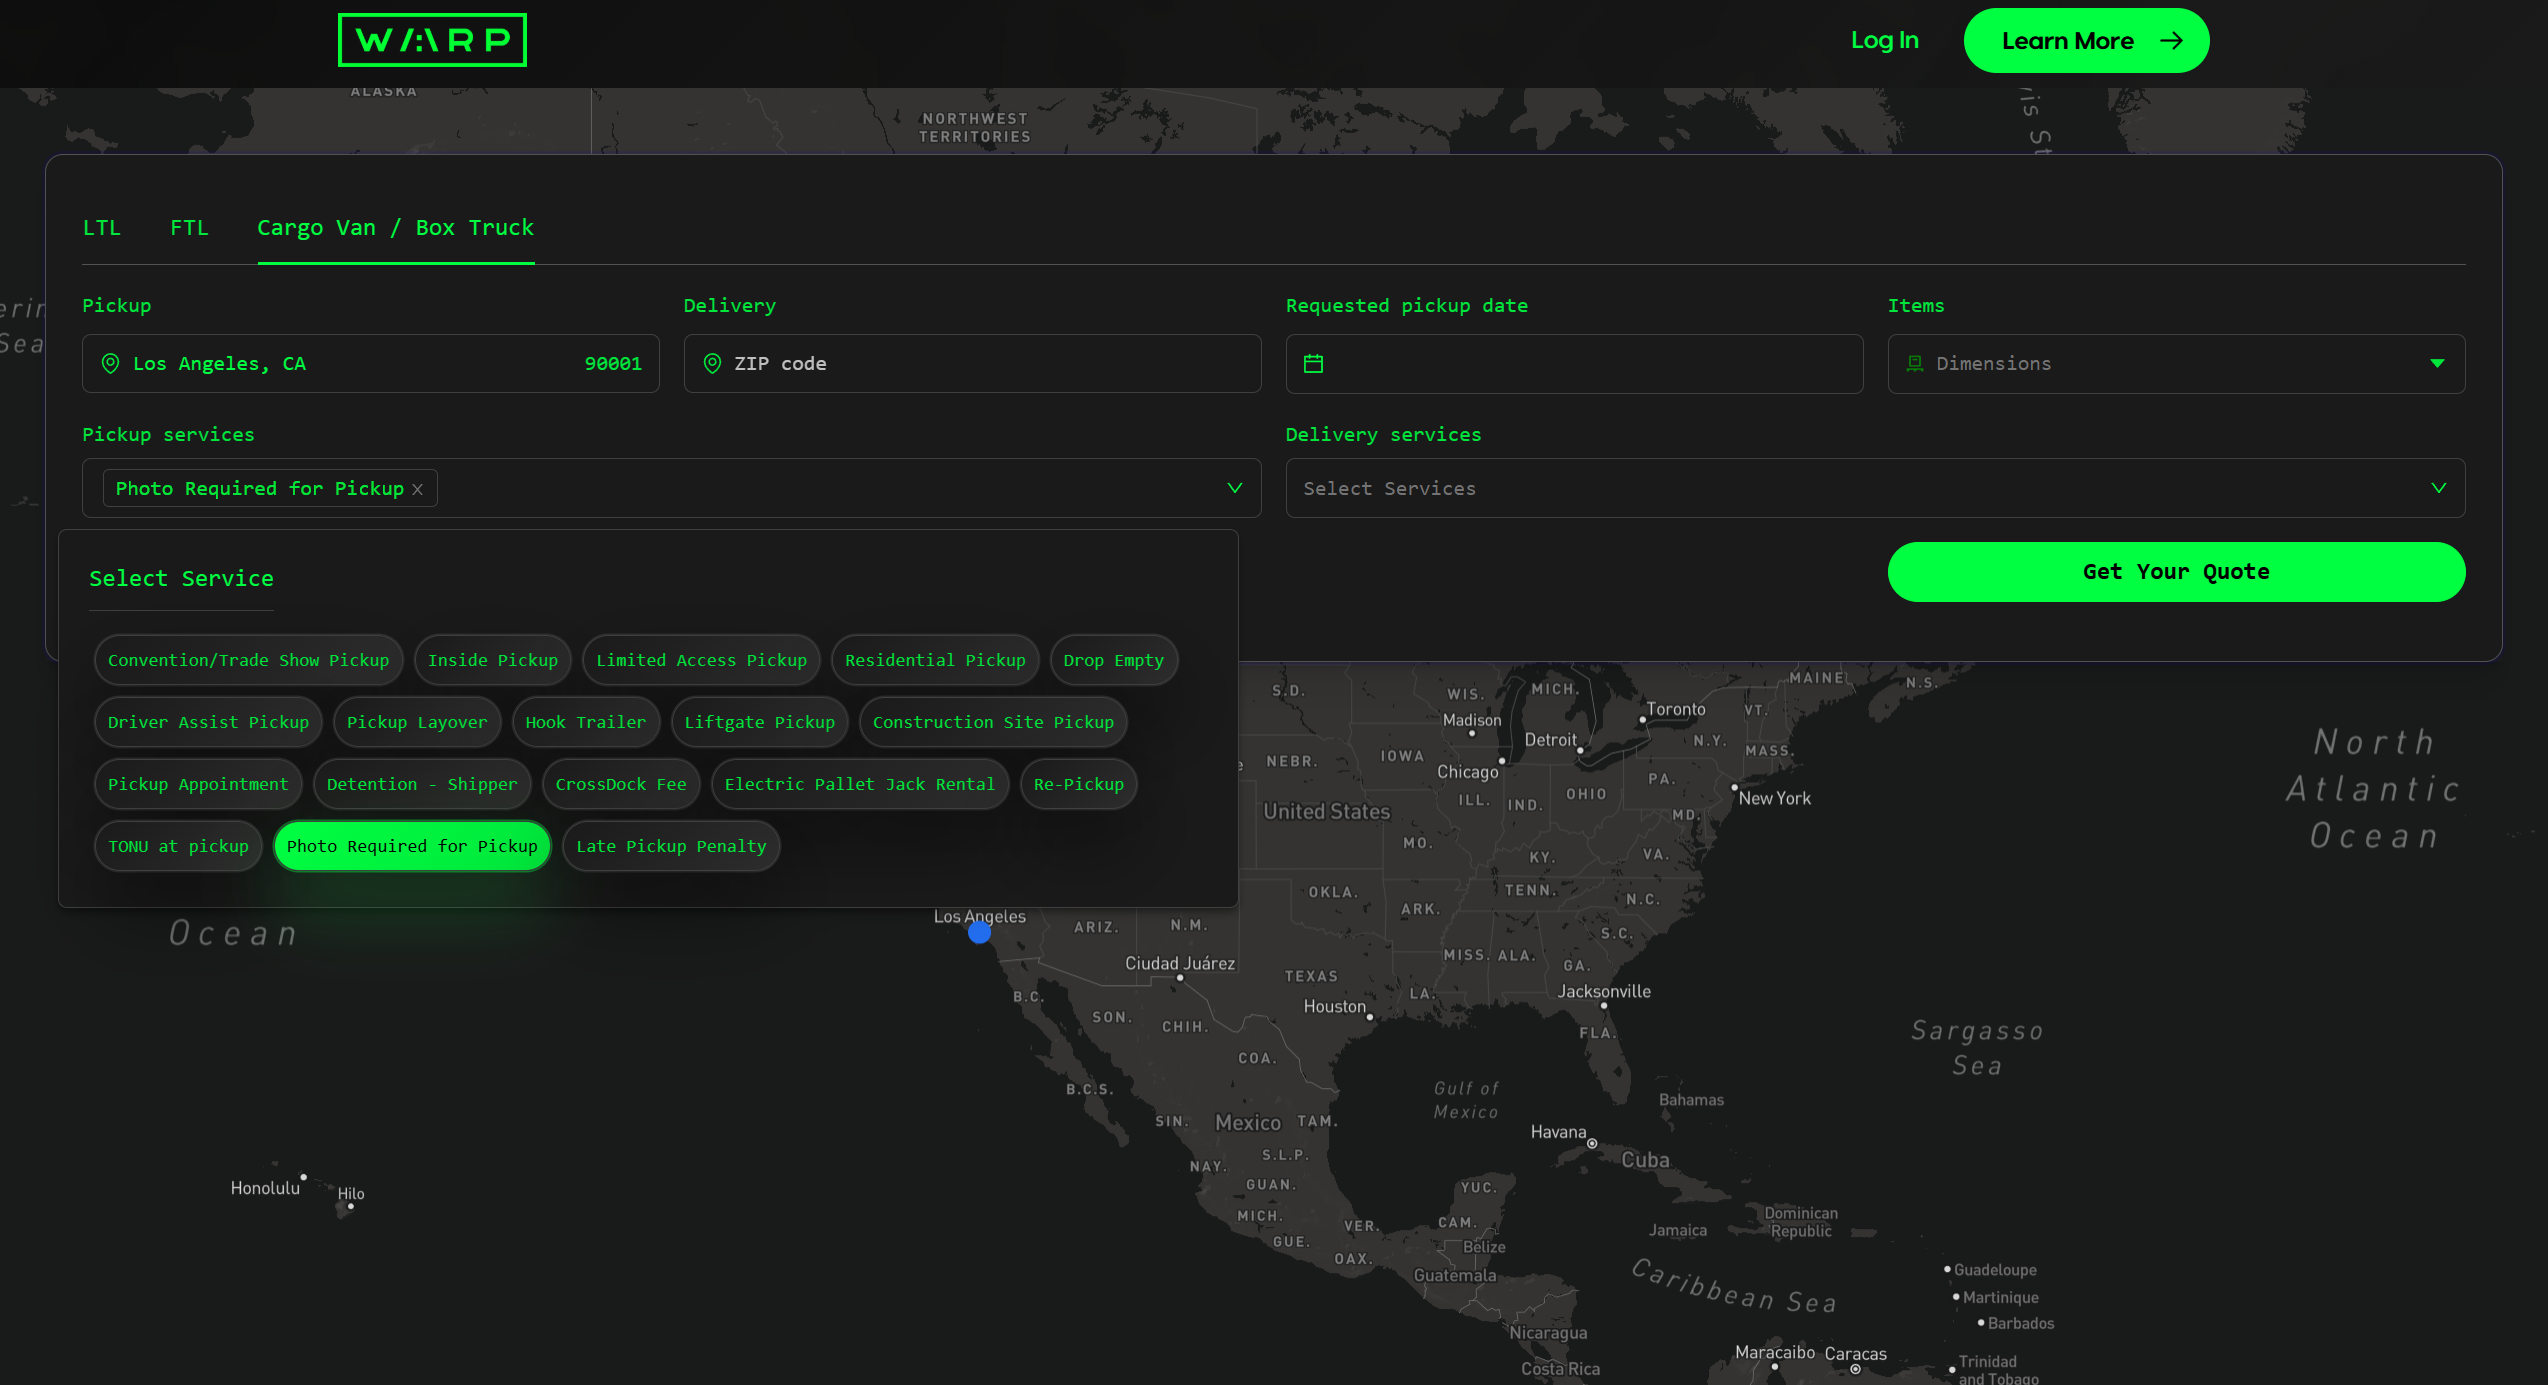Image resolution: width=2548 pixels, height=1385 pixels.
Task: Expand the Delivery services dropdown
Action: tap(2437, 488)
